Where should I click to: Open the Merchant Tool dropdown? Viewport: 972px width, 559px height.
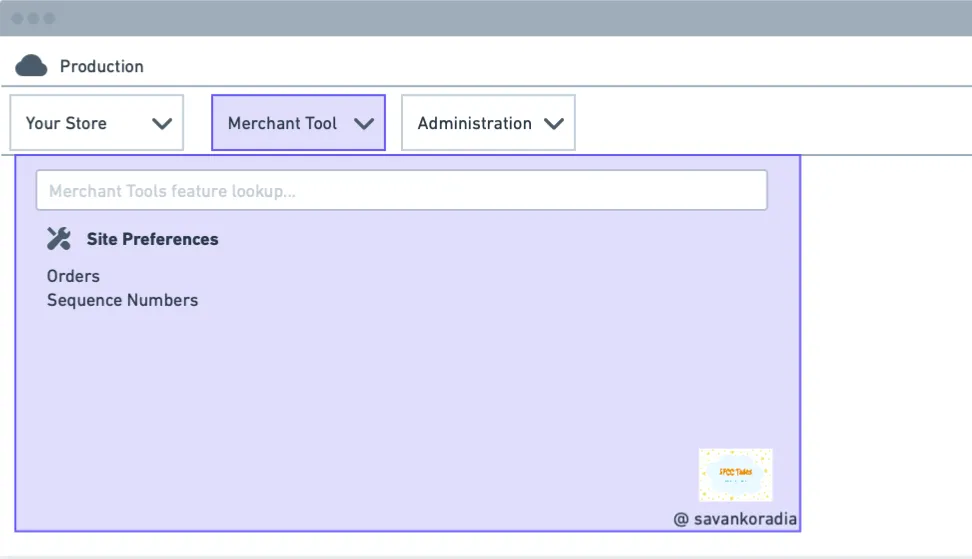pyautogui.click(x=298, y=123)
